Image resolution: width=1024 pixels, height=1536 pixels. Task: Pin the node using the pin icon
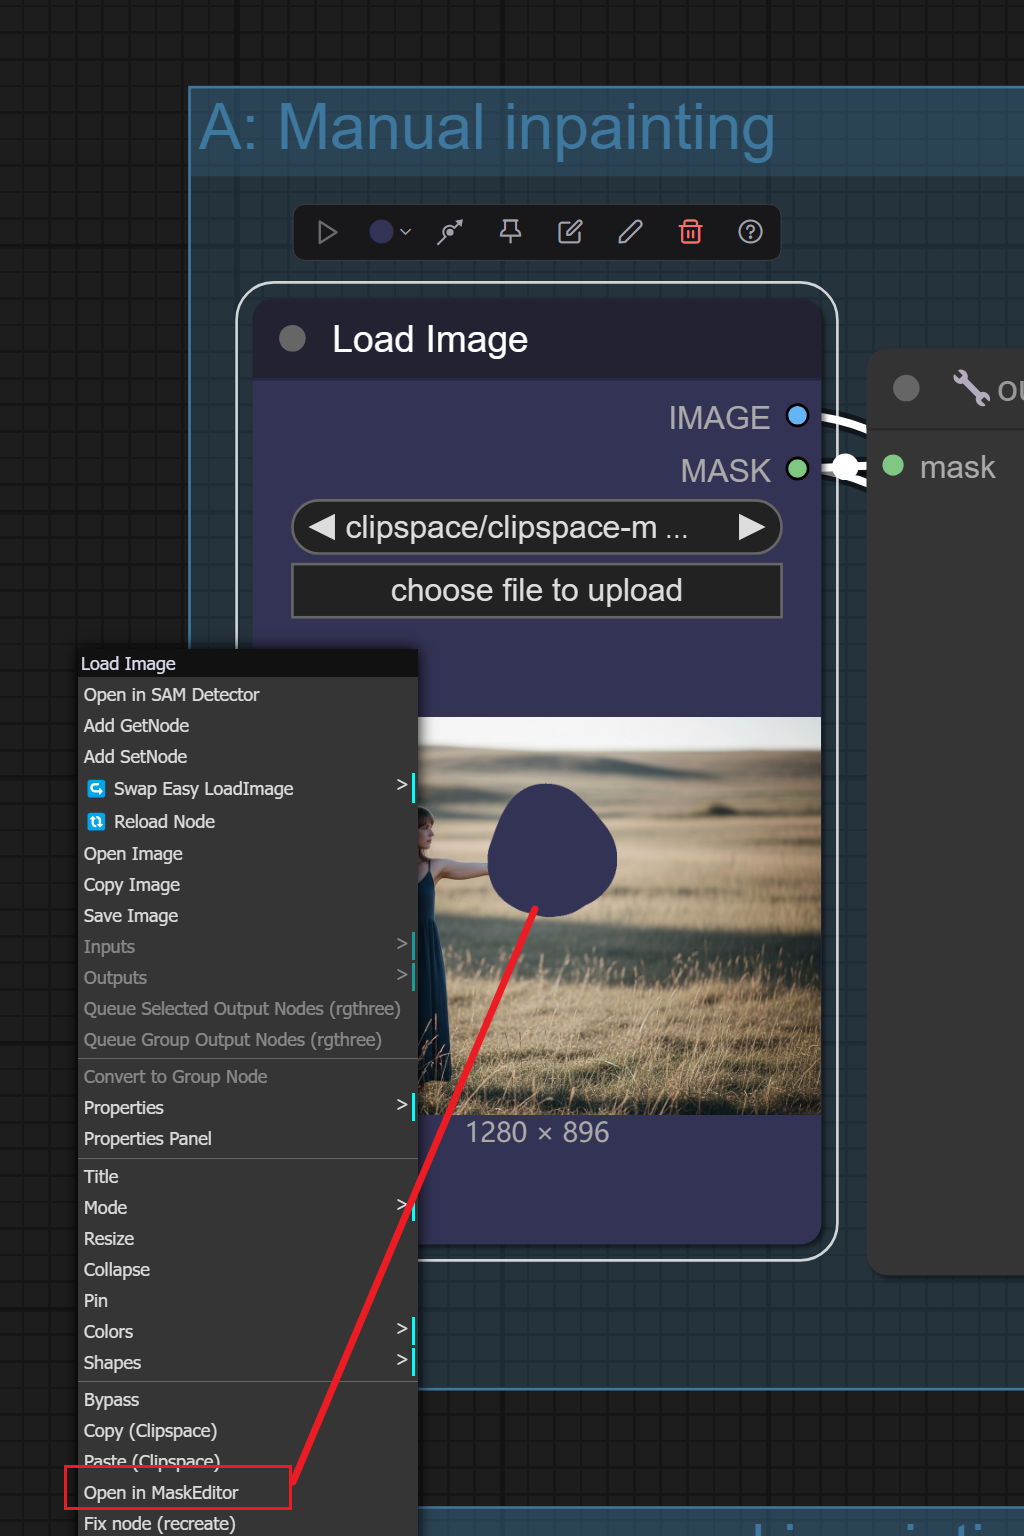click(x=510, y=232)
